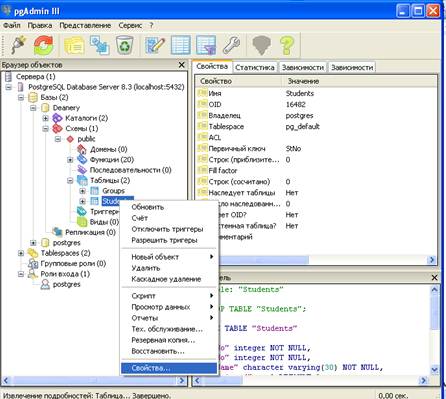Screen dimensions: 446x399
Task: Close the SQL panel
Action: click(x=435, y=277)
